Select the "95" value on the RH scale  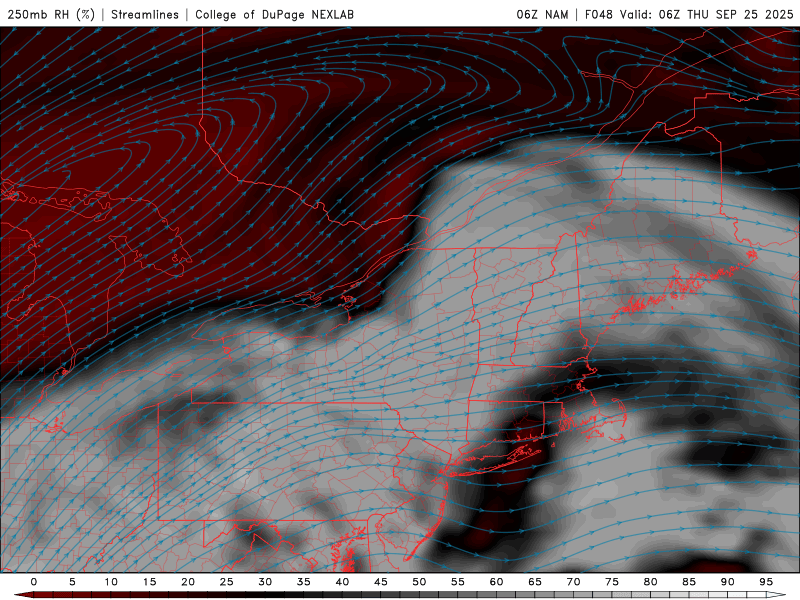(x=766, y=582)
